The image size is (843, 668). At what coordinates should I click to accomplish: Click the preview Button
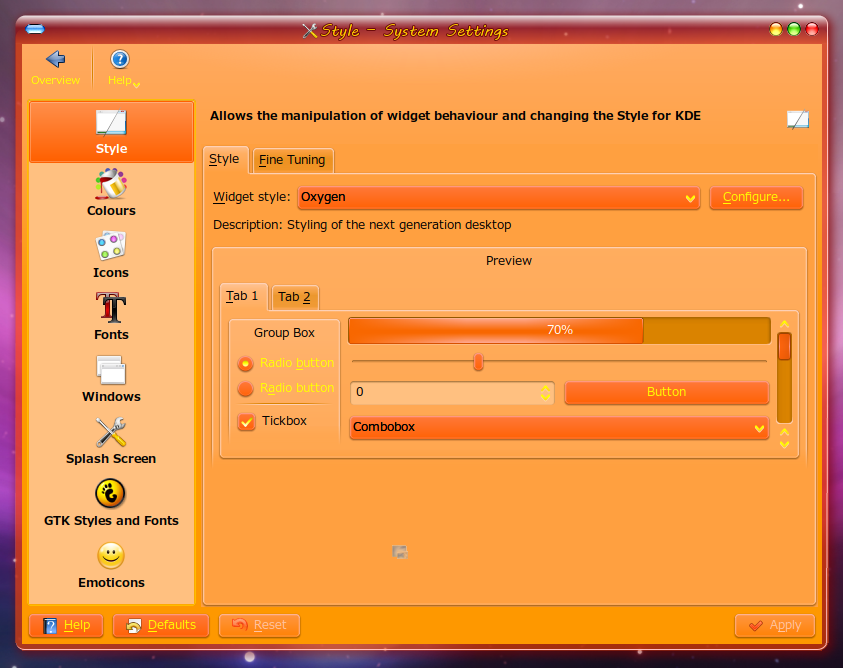click(x=667, y=392)
